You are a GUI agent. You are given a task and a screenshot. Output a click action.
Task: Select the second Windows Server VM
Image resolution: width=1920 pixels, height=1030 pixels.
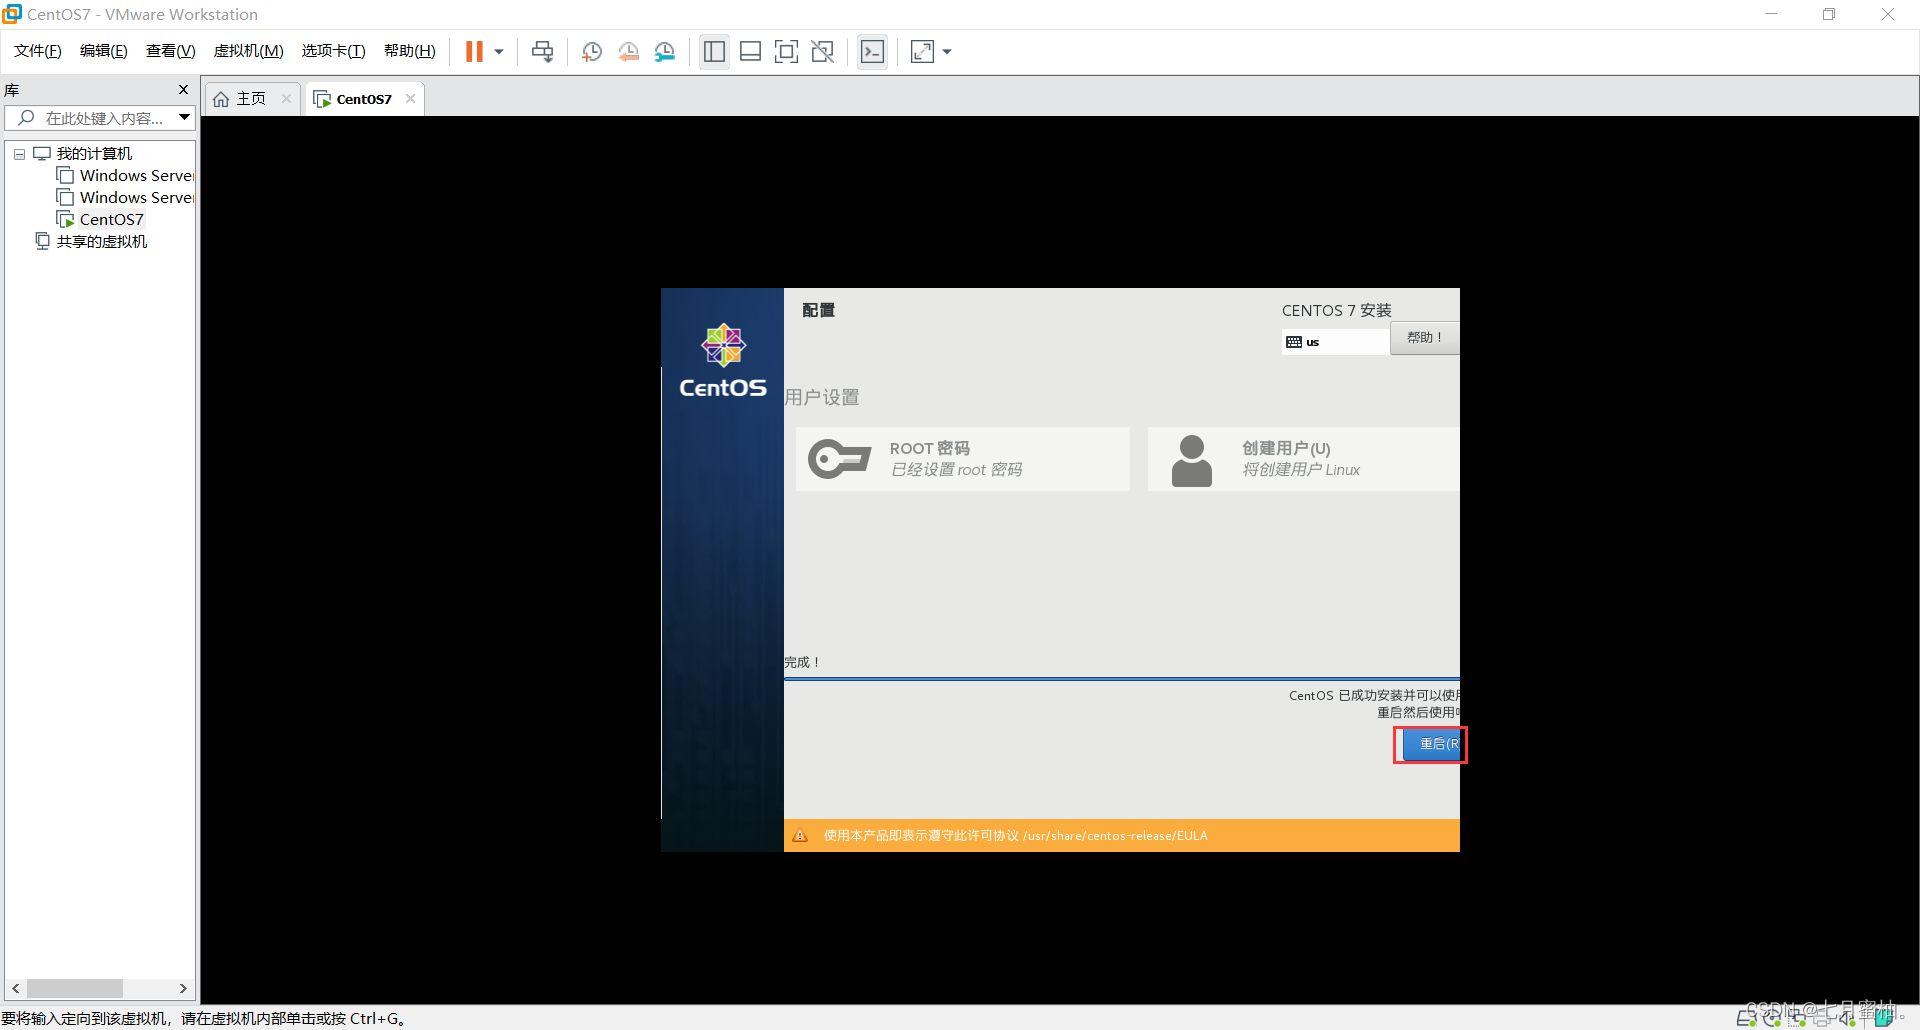pyautogui.click(x=125, y=198)
